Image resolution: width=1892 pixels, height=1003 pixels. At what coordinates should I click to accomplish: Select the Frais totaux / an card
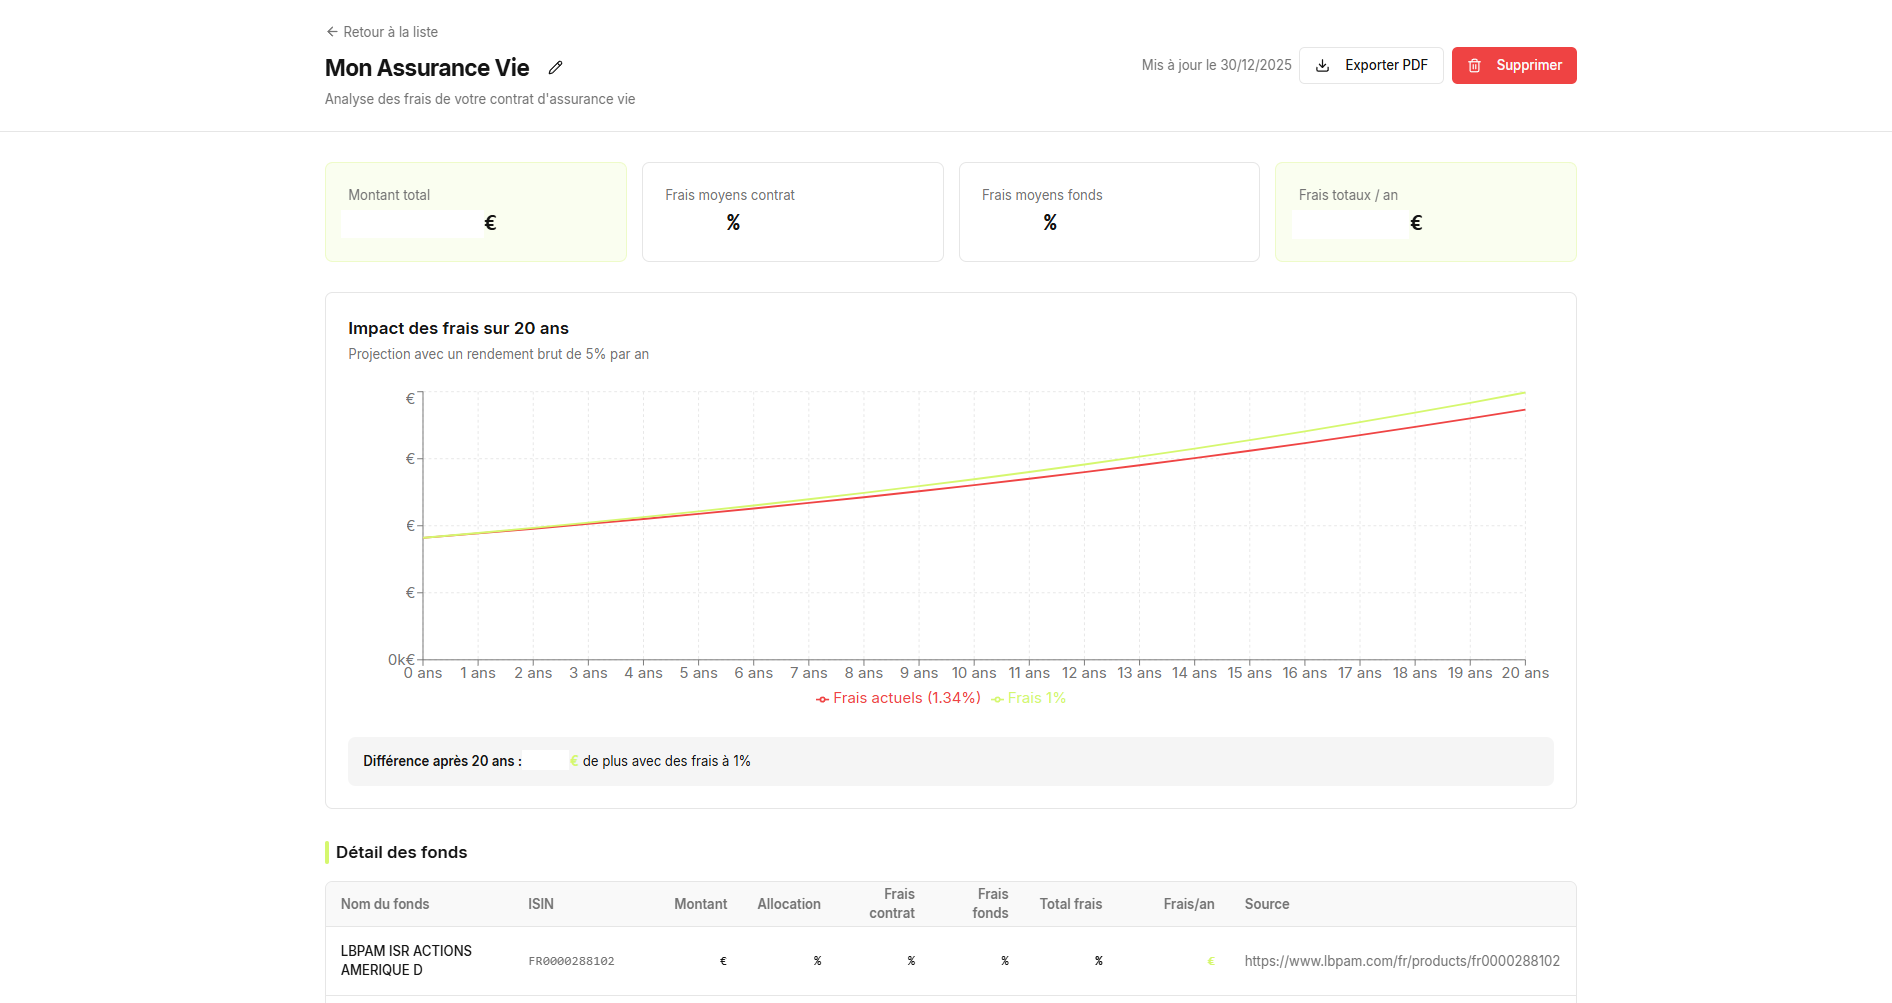[1425, 211]
